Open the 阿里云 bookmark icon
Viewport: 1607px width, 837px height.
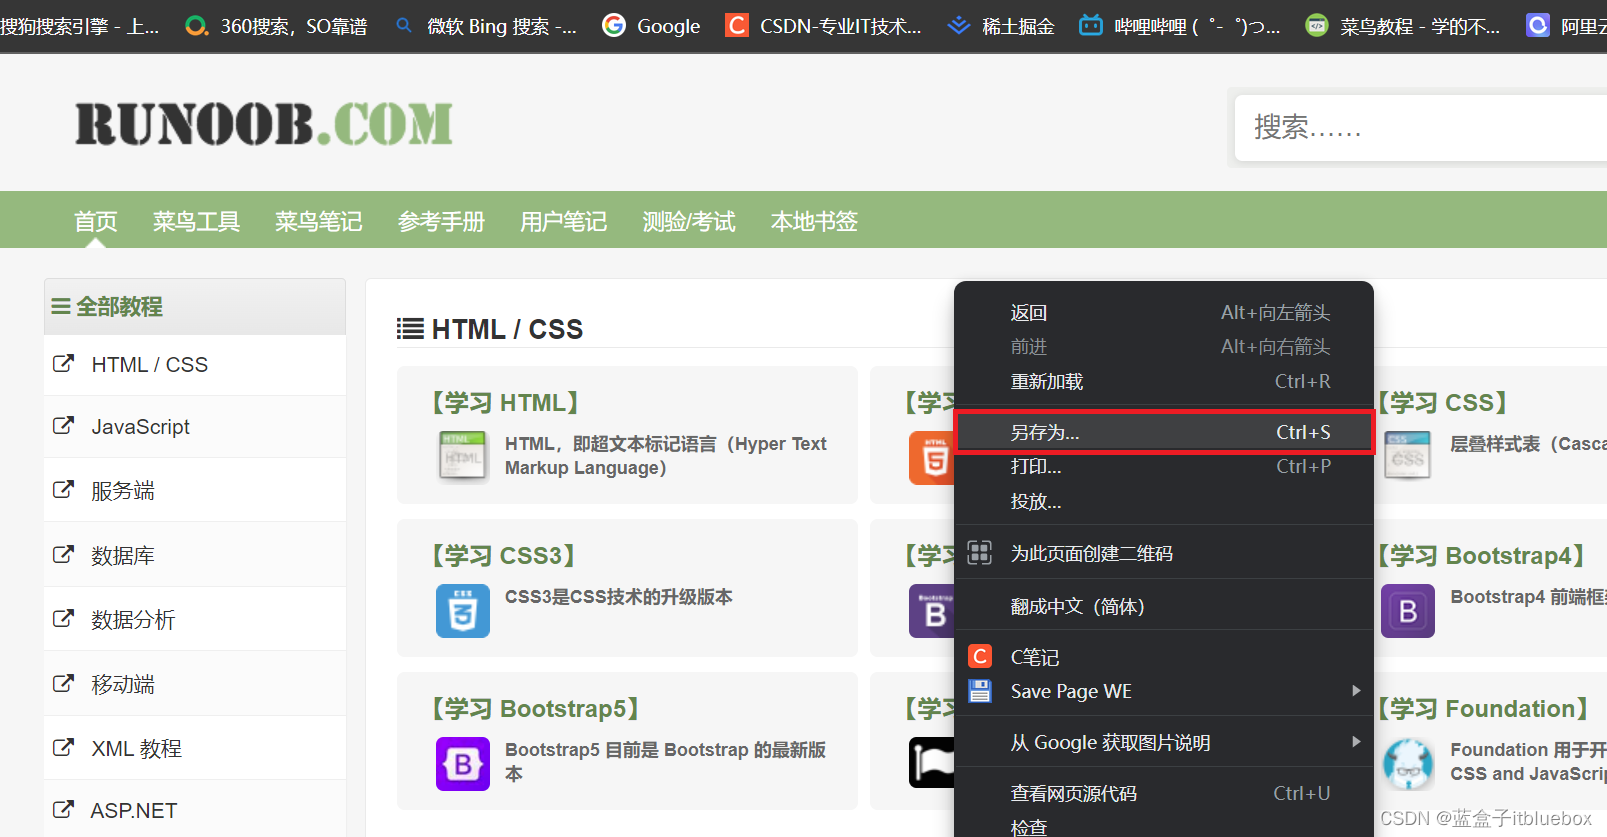pos(1538,25)
